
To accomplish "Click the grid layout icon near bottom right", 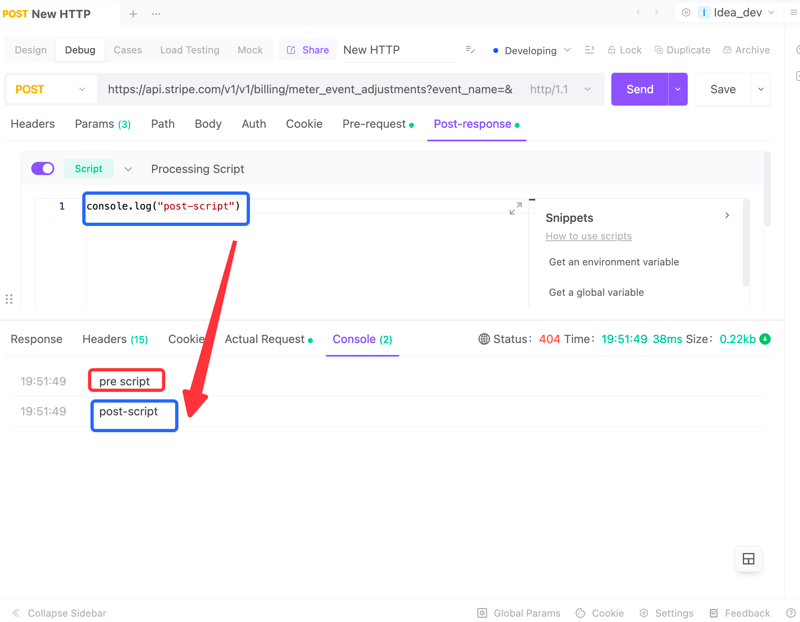I will [x=748, y=559].
